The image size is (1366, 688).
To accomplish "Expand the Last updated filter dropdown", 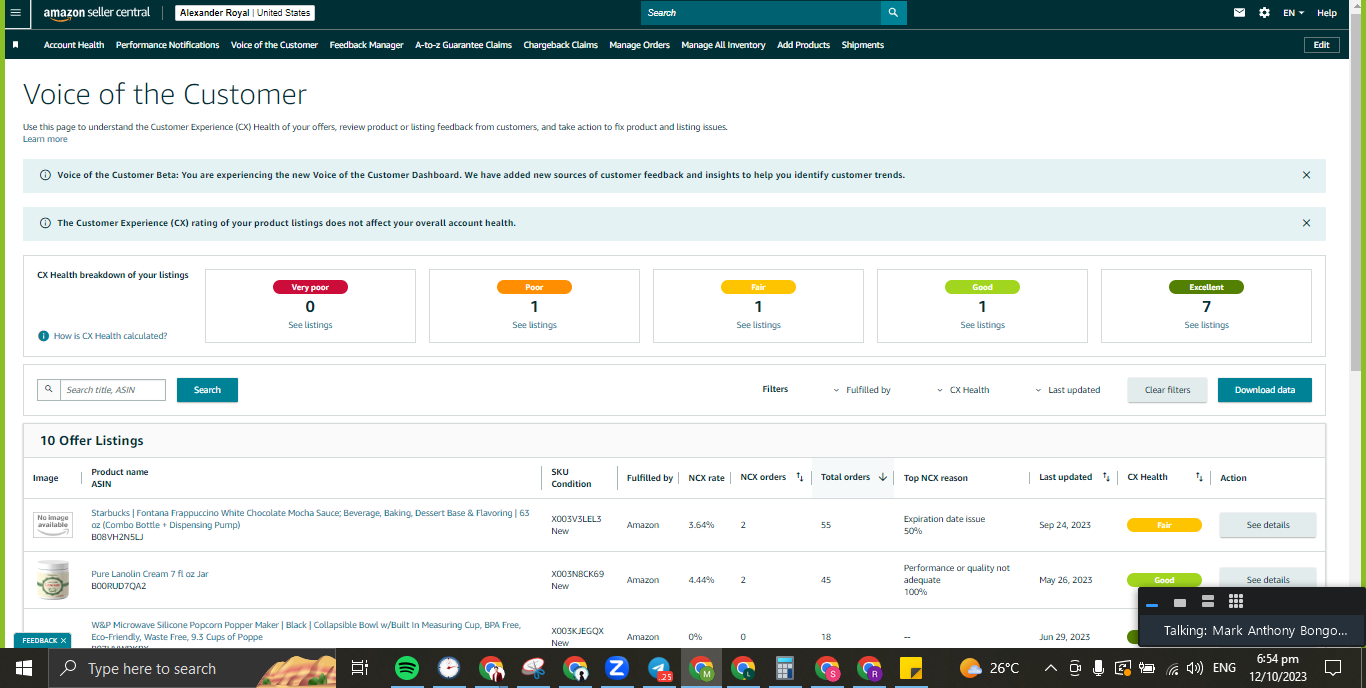I will pyautogui.click(x=1067, y=390).
